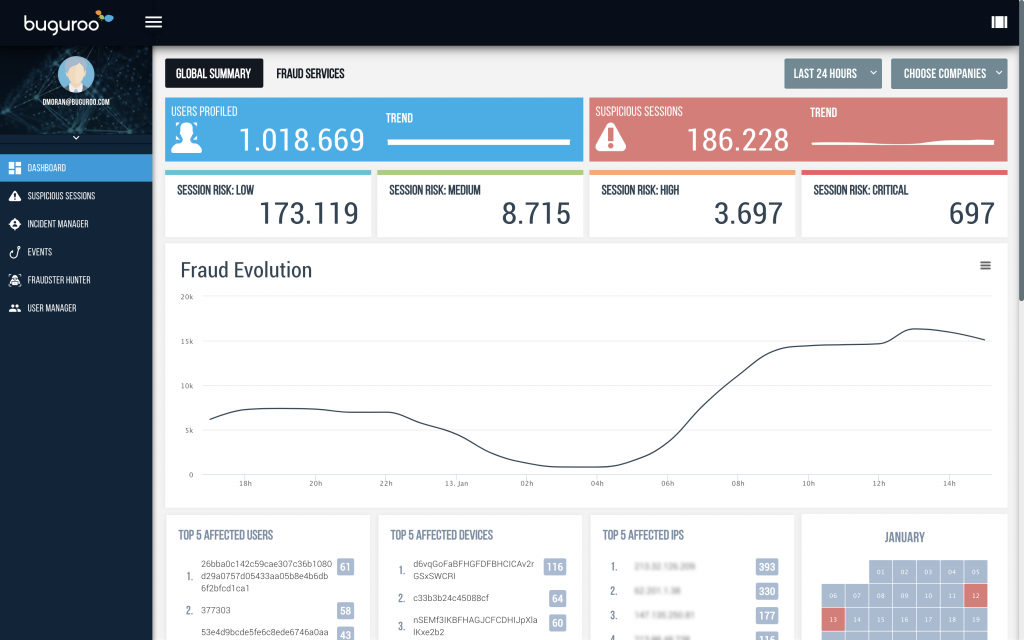Click the hamburger menu icon in header
The image size is (1024, 640).
point(153,22)
